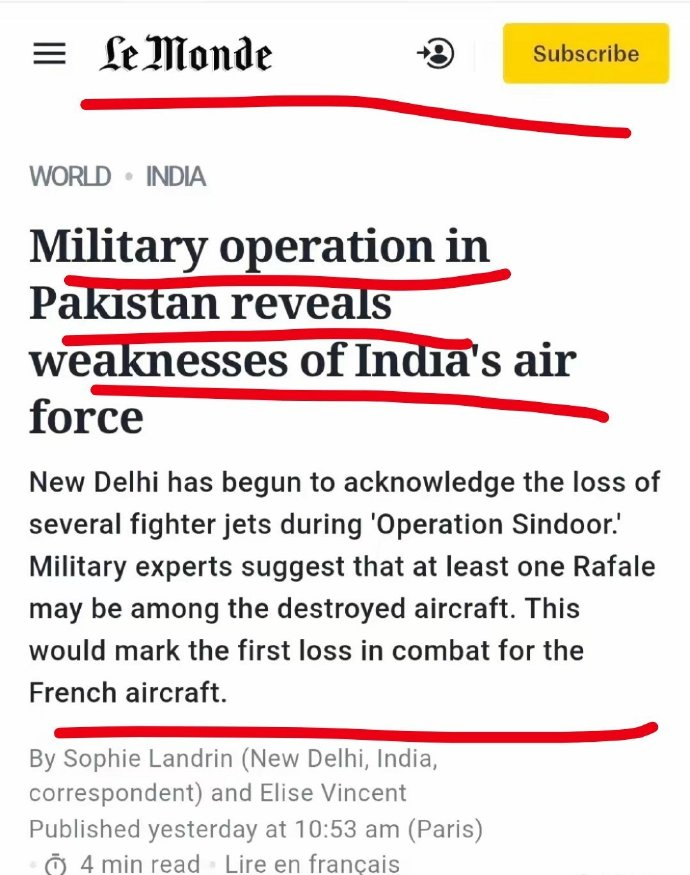
Task: Click the dot separator between WORLD and INDIA
Action: 128,178
